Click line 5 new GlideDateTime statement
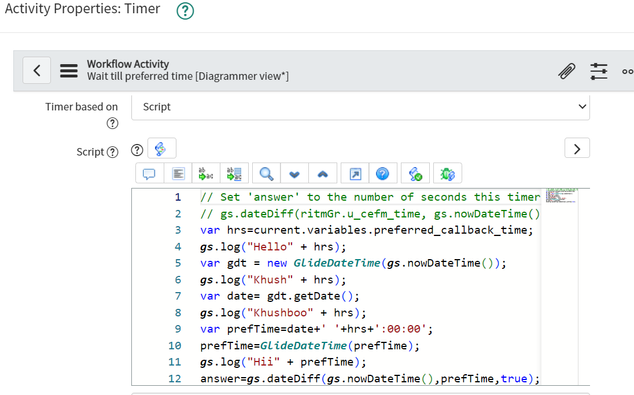This screenshot has width=634, height=395. [x=353, y=263]
